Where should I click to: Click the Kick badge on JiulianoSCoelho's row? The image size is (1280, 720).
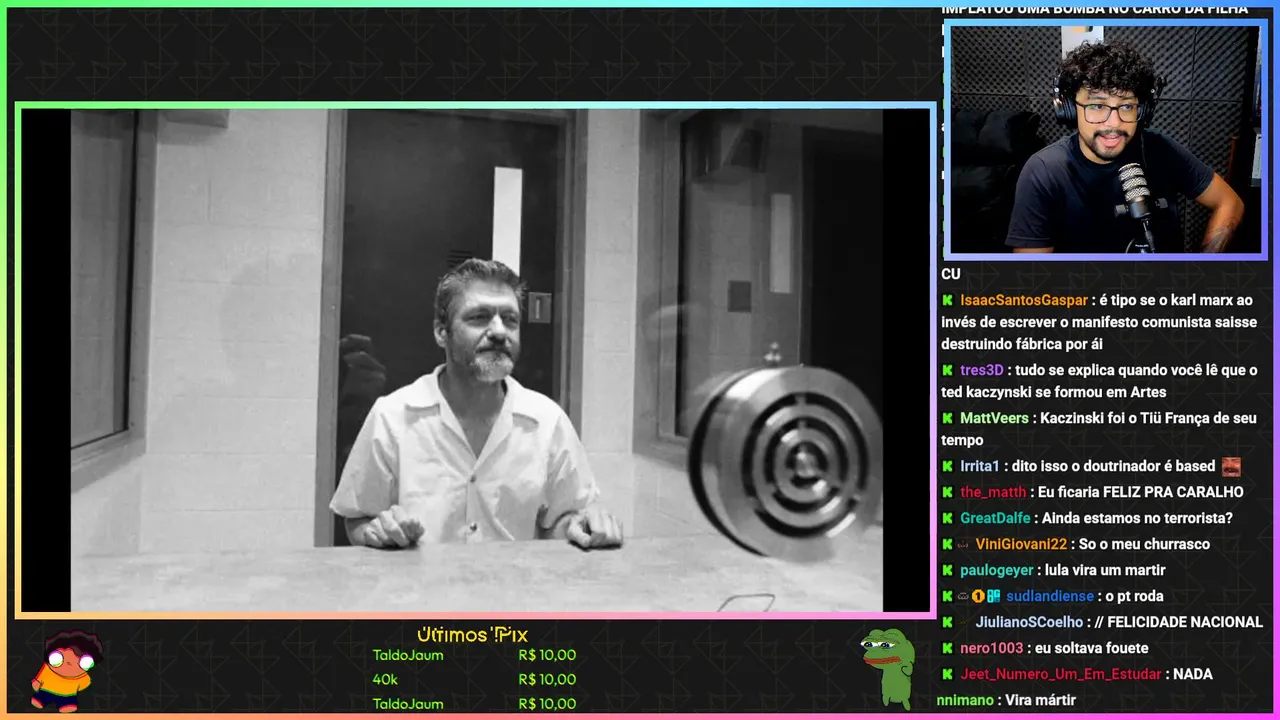pos(947,622)
